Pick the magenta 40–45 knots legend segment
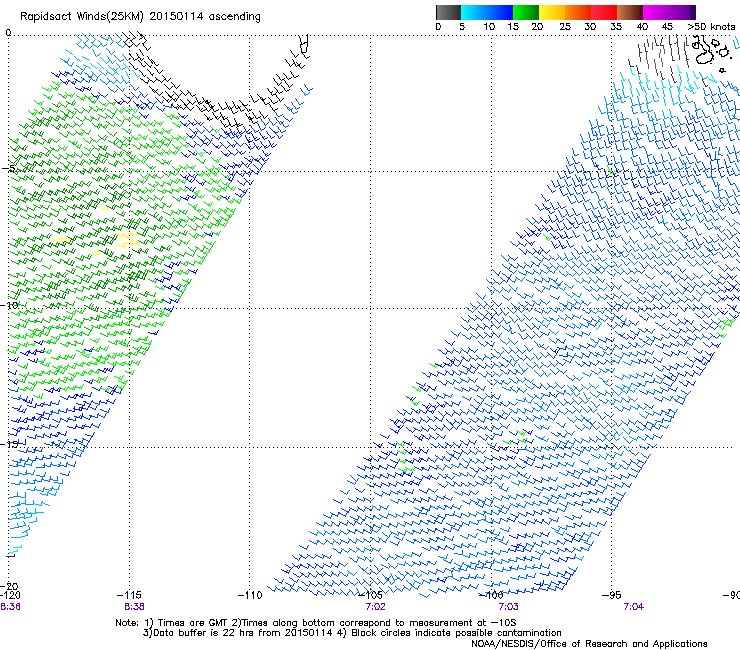740x650 pixels. pyautogui.click(x=656, y=12)
